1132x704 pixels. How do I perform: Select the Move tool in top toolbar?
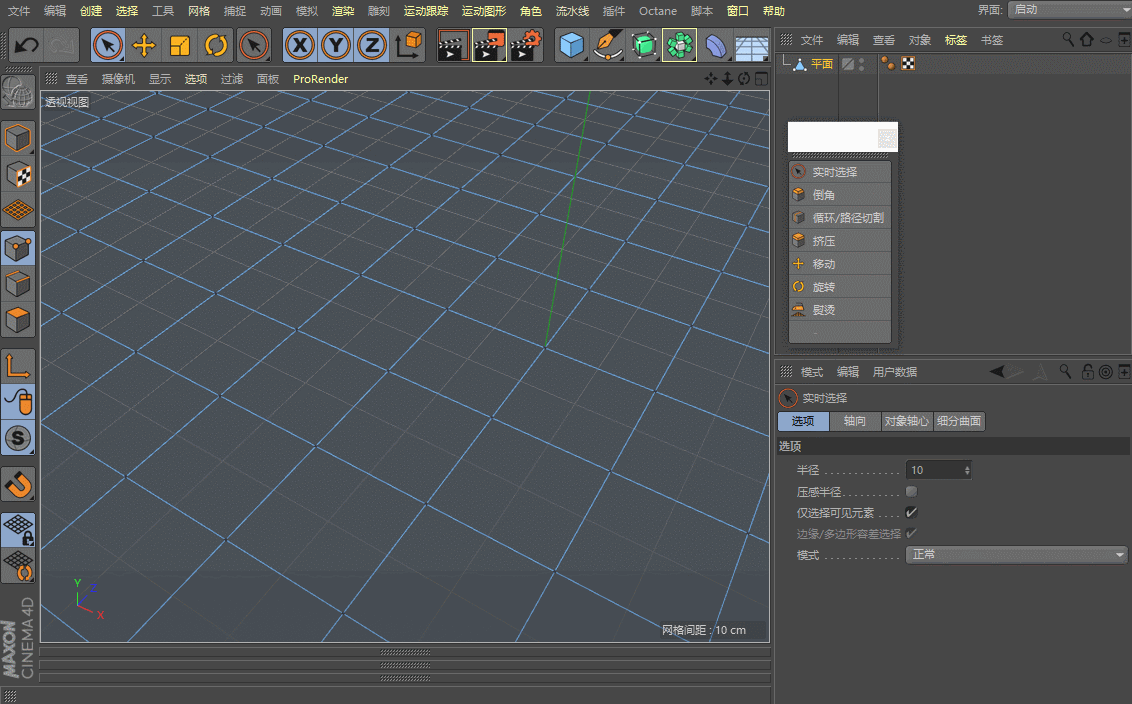coord(144,45)
